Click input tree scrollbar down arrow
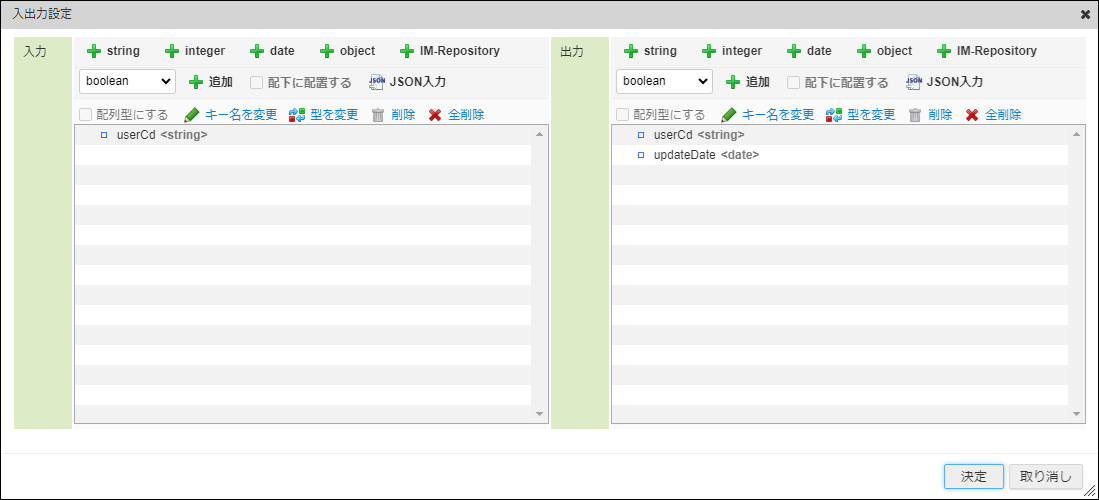 540,414
